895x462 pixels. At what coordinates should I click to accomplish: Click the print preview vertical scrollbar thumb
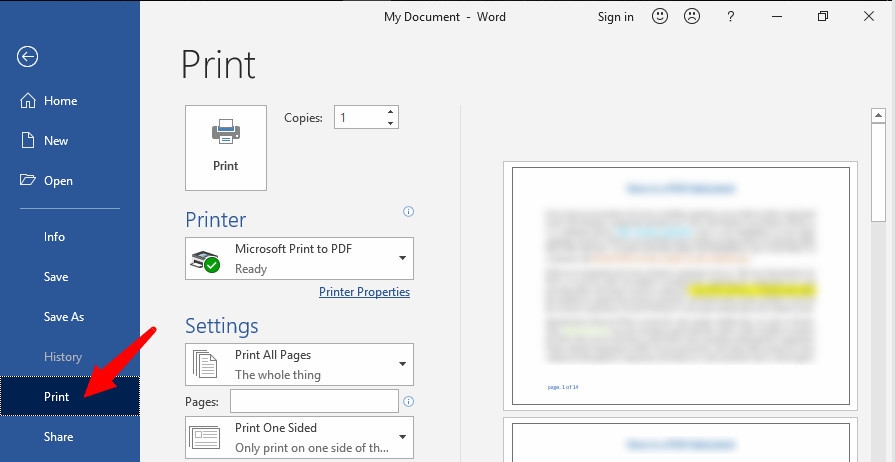coord(878,172)
